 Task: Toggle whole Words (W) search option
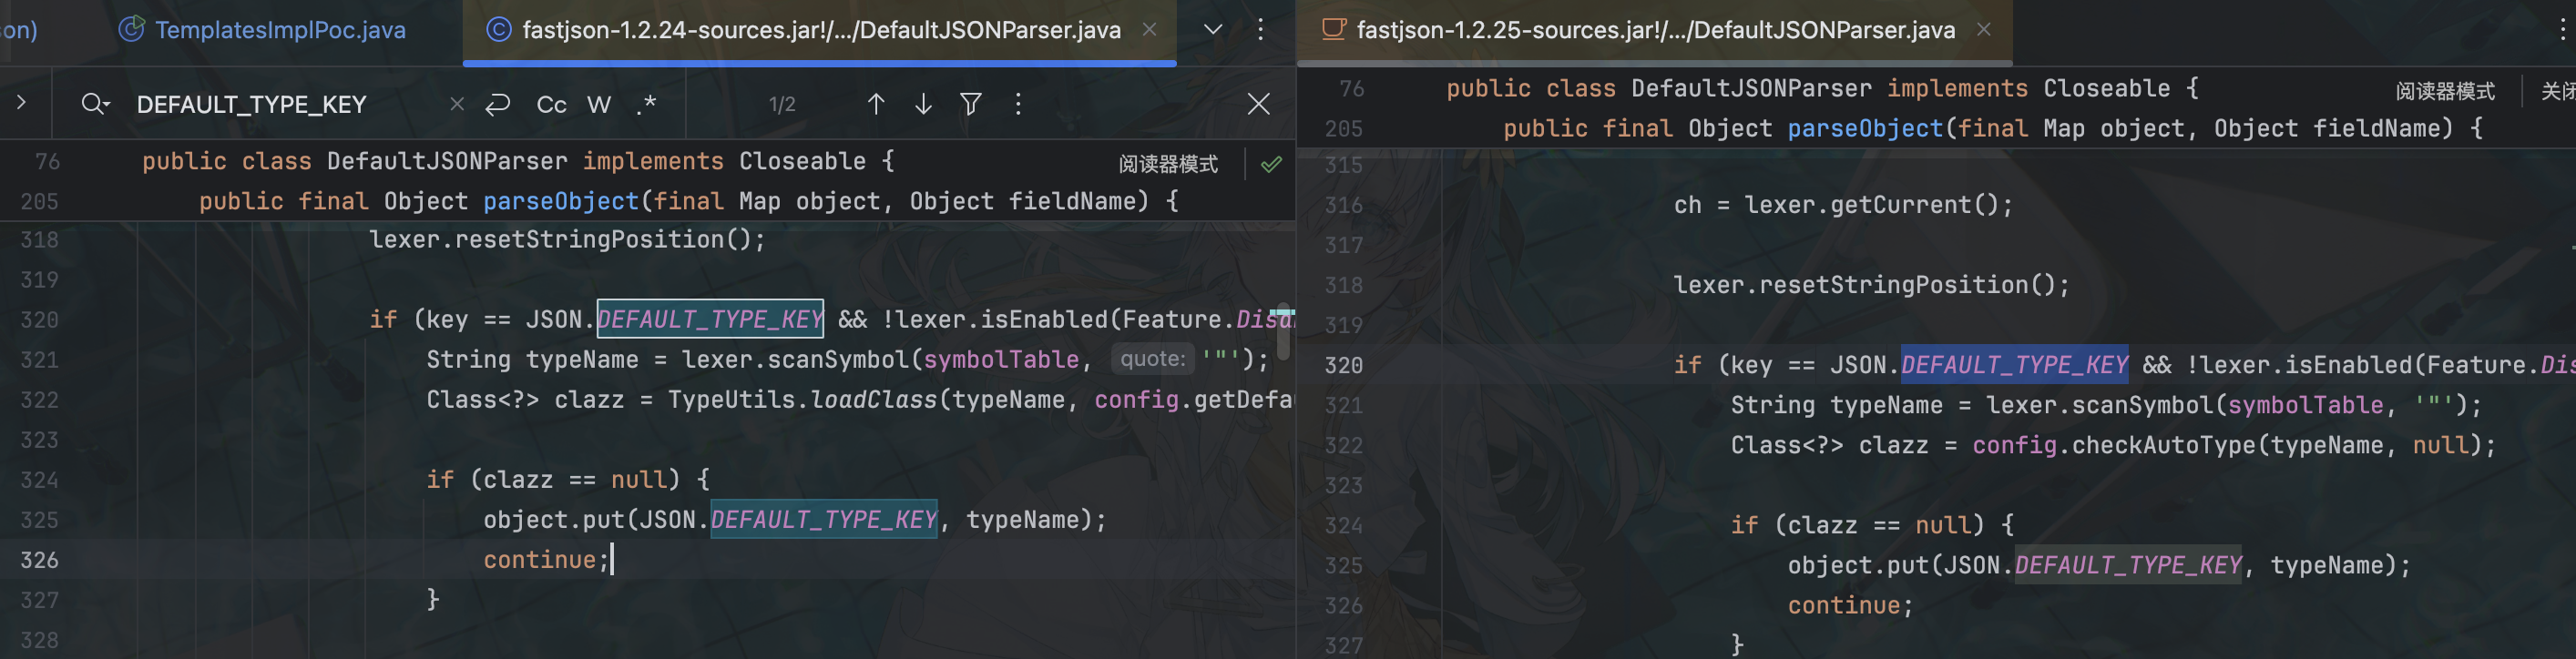[599, 104]
